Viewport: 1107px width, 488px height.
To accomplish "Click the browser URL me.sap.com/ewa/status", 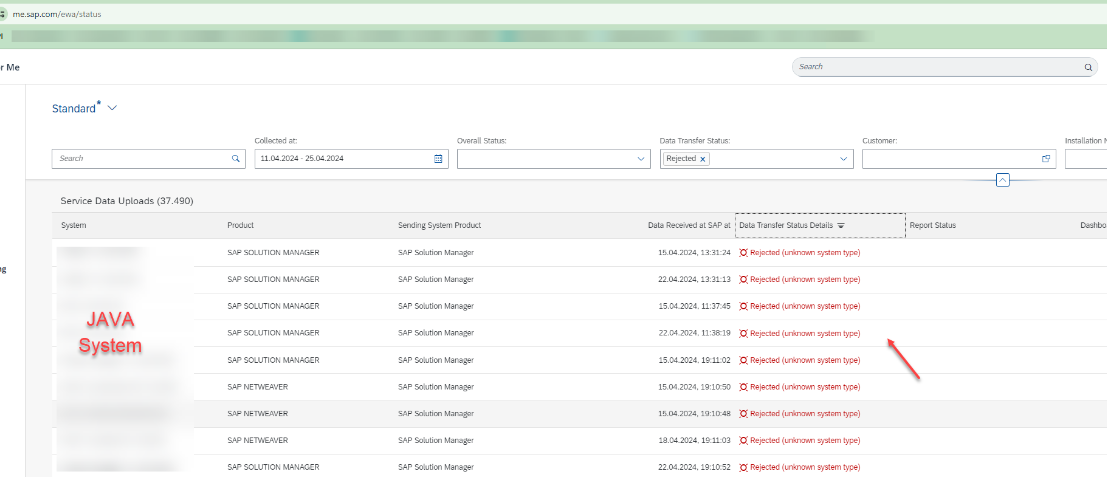I will click(x=56, y=14).
